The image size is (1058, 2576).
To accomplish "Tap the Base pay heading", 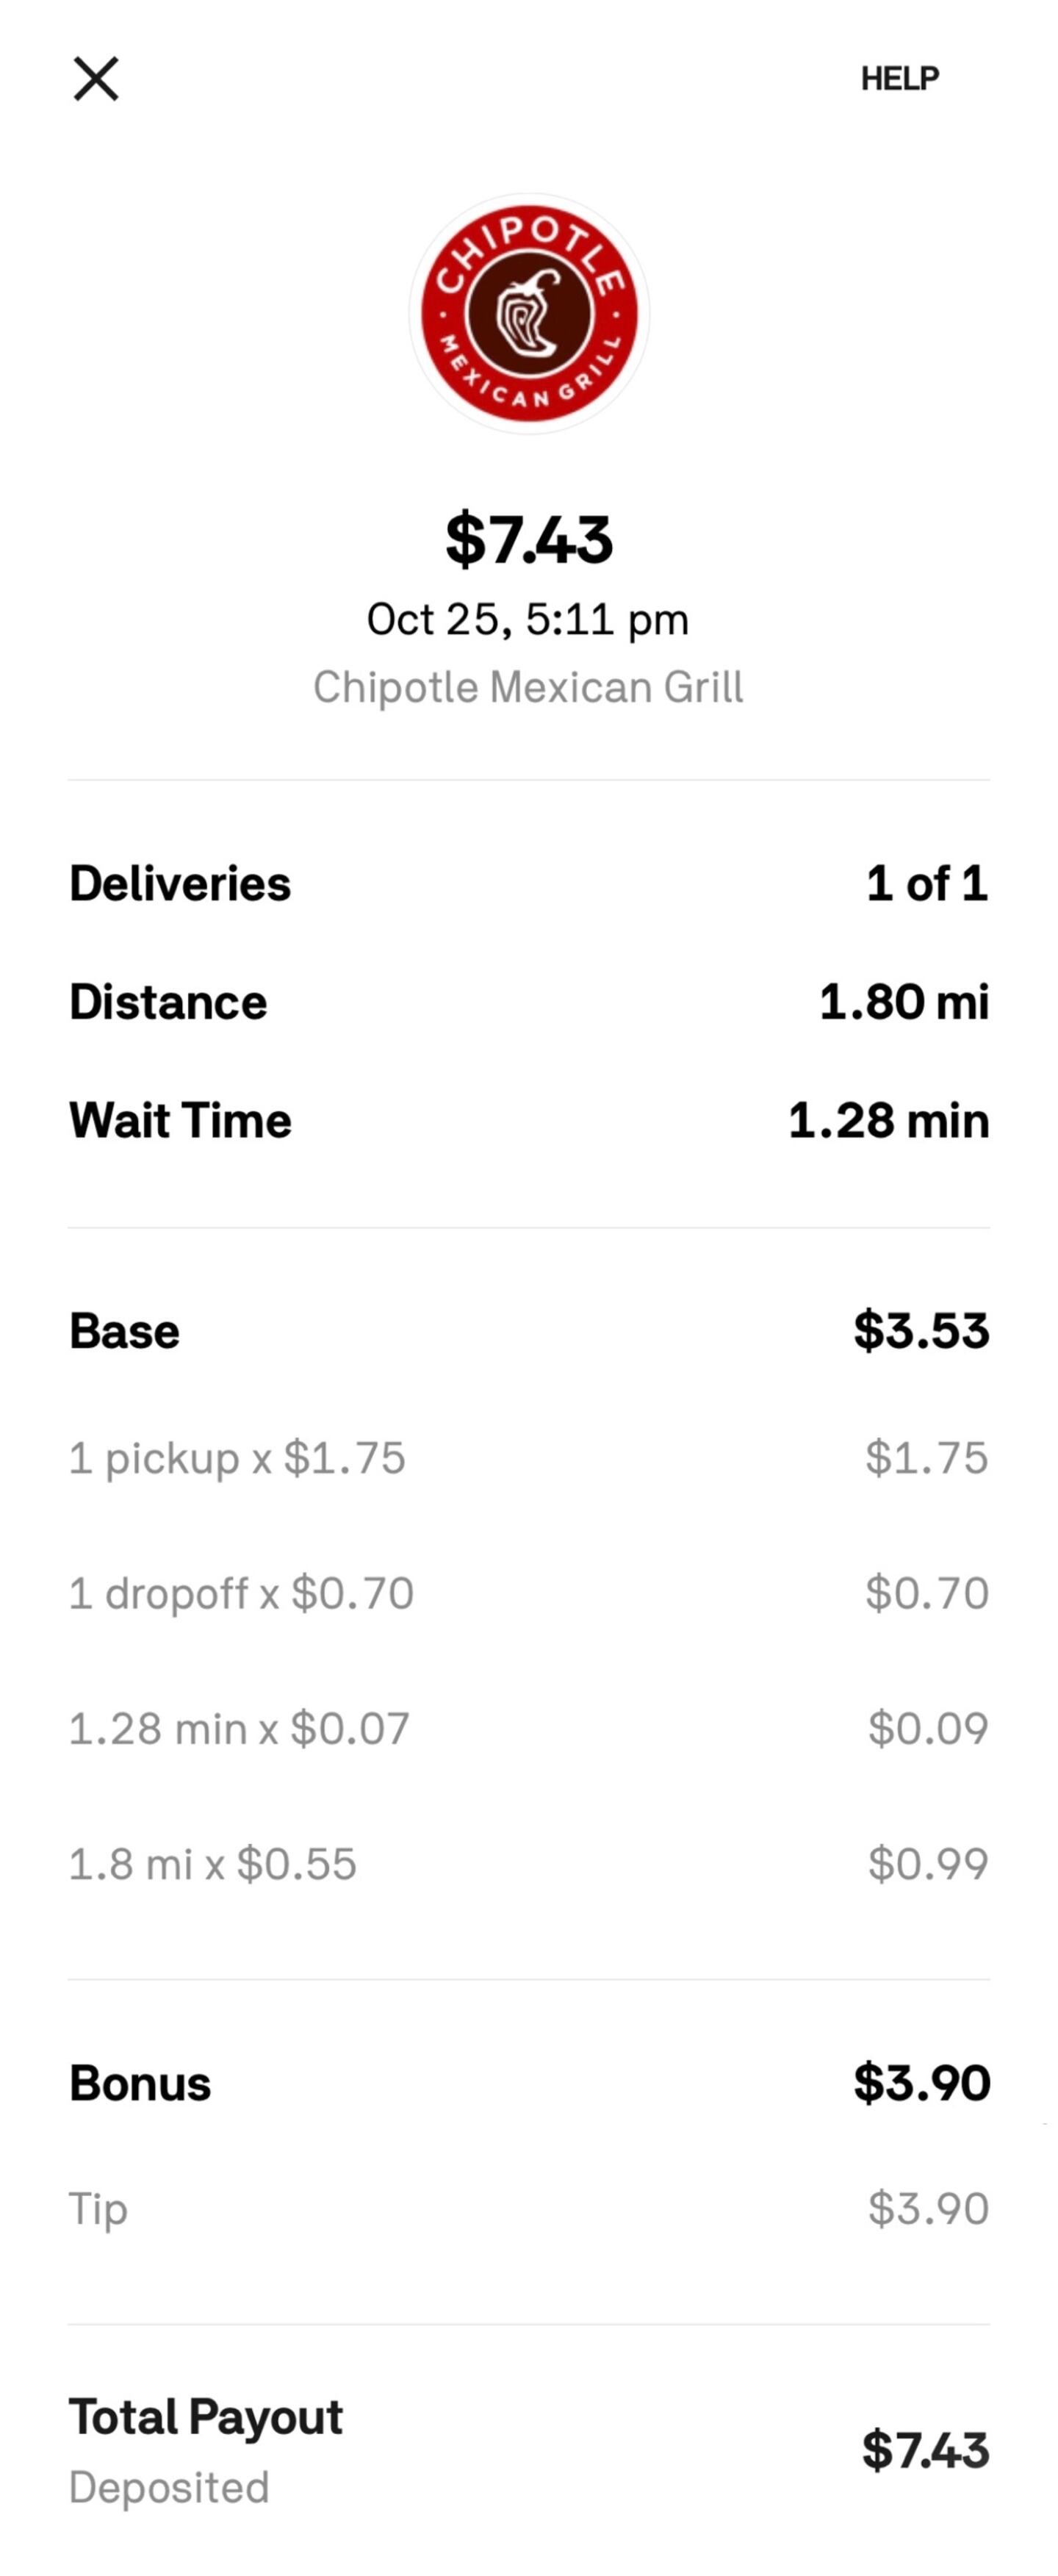I will [x=124, y=1332].
